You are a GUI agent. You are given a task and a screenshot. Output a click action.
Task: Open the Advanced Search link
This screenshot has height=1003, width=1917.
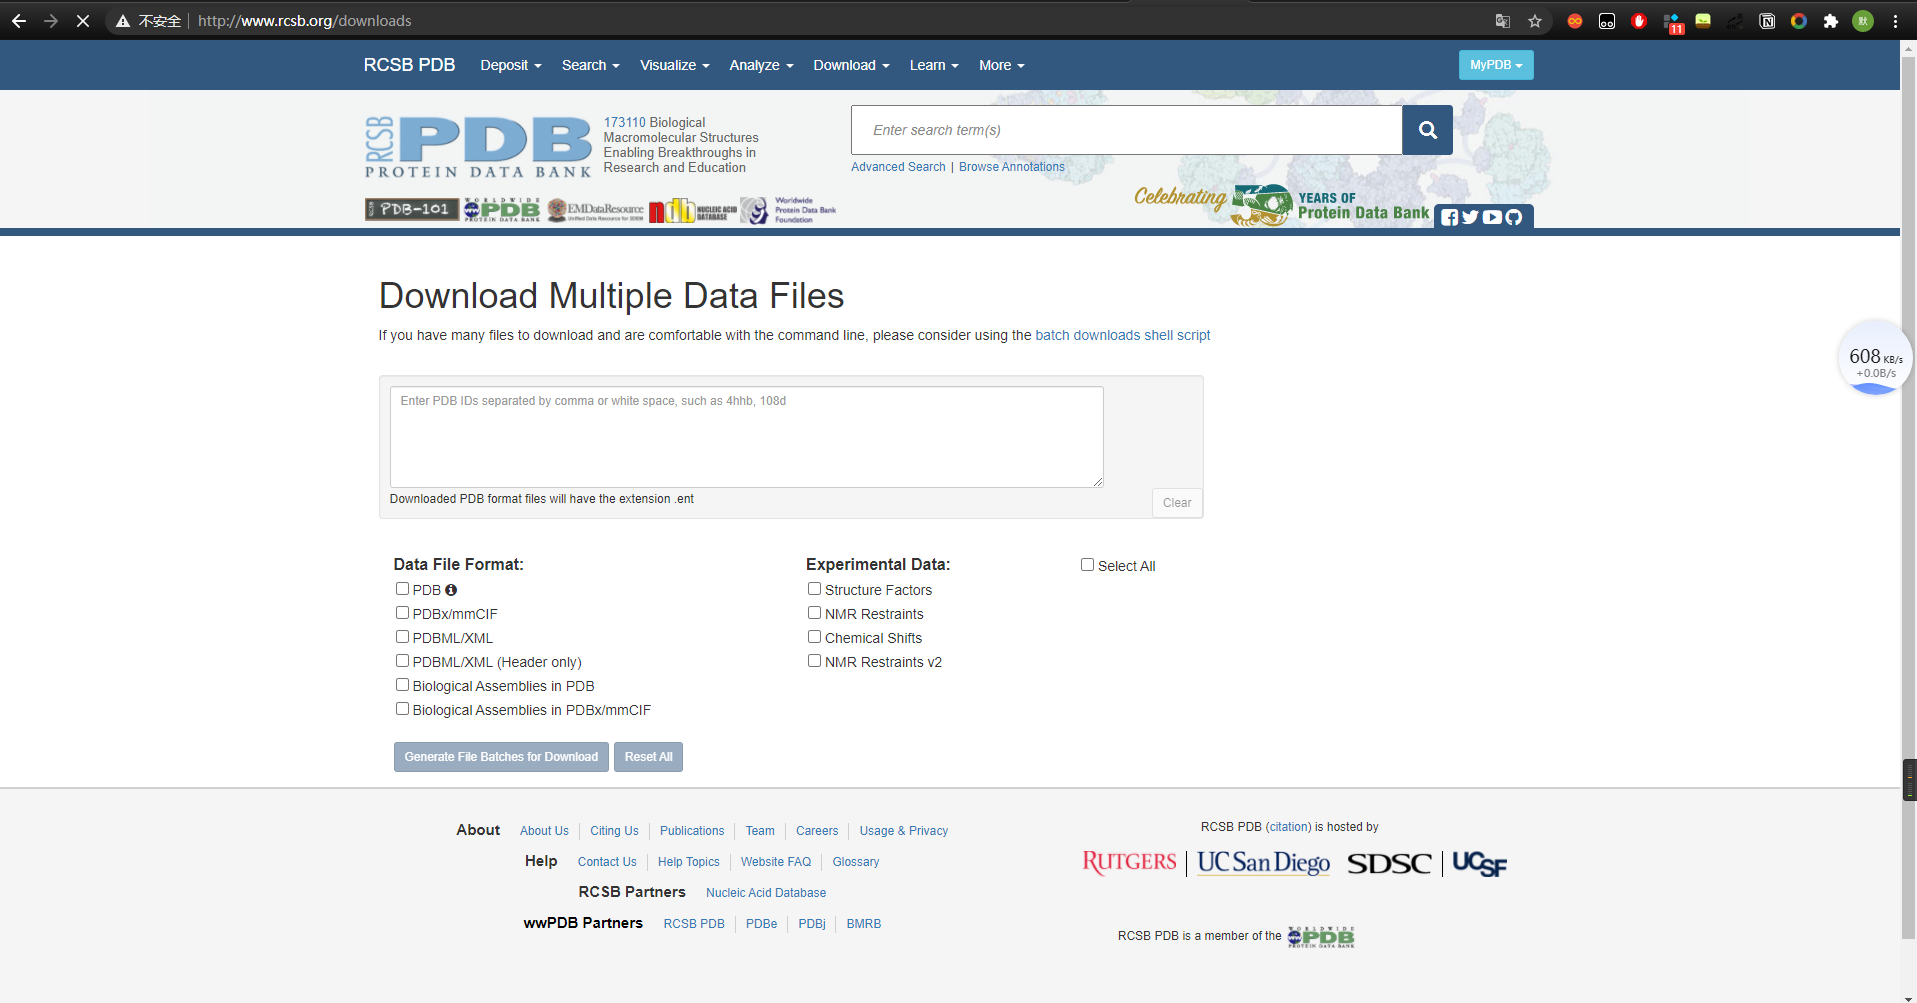(x=898, y=167)
